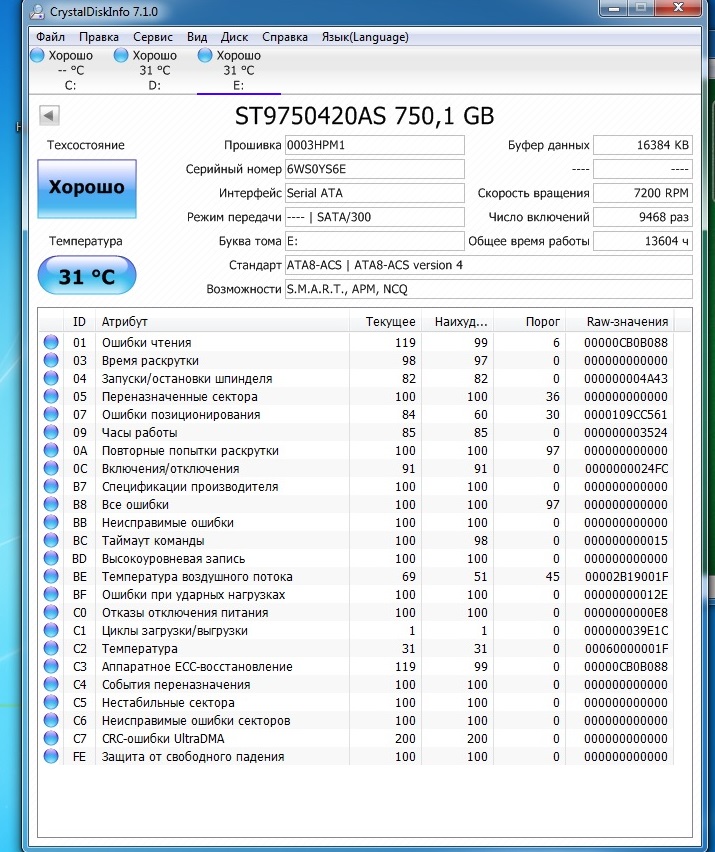
Task: Click status orb for Переназначенные сектора row
Action: tap(51, 397)
